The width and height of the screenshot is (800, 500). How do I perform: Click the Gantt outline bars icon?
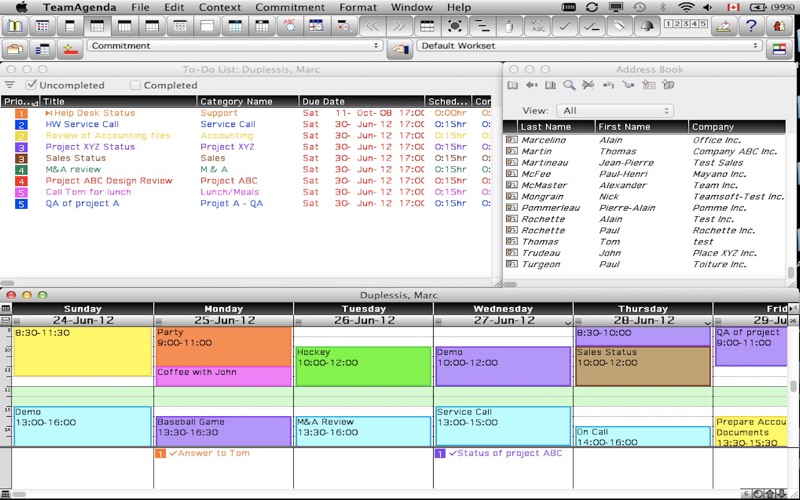pyautogui.click(x=482, y=26)
